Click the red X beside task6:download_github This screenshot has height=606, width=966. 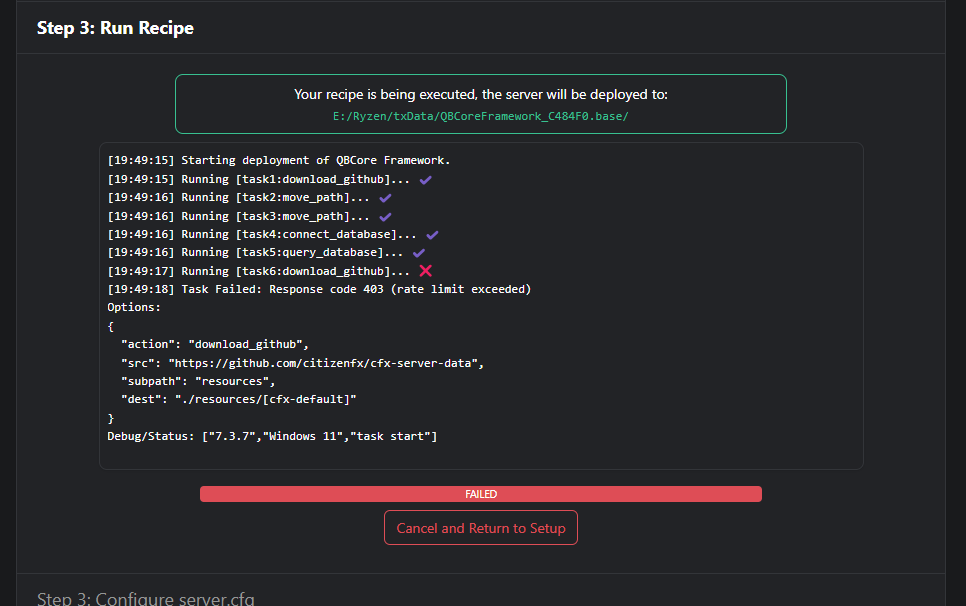tap(425, 271)
